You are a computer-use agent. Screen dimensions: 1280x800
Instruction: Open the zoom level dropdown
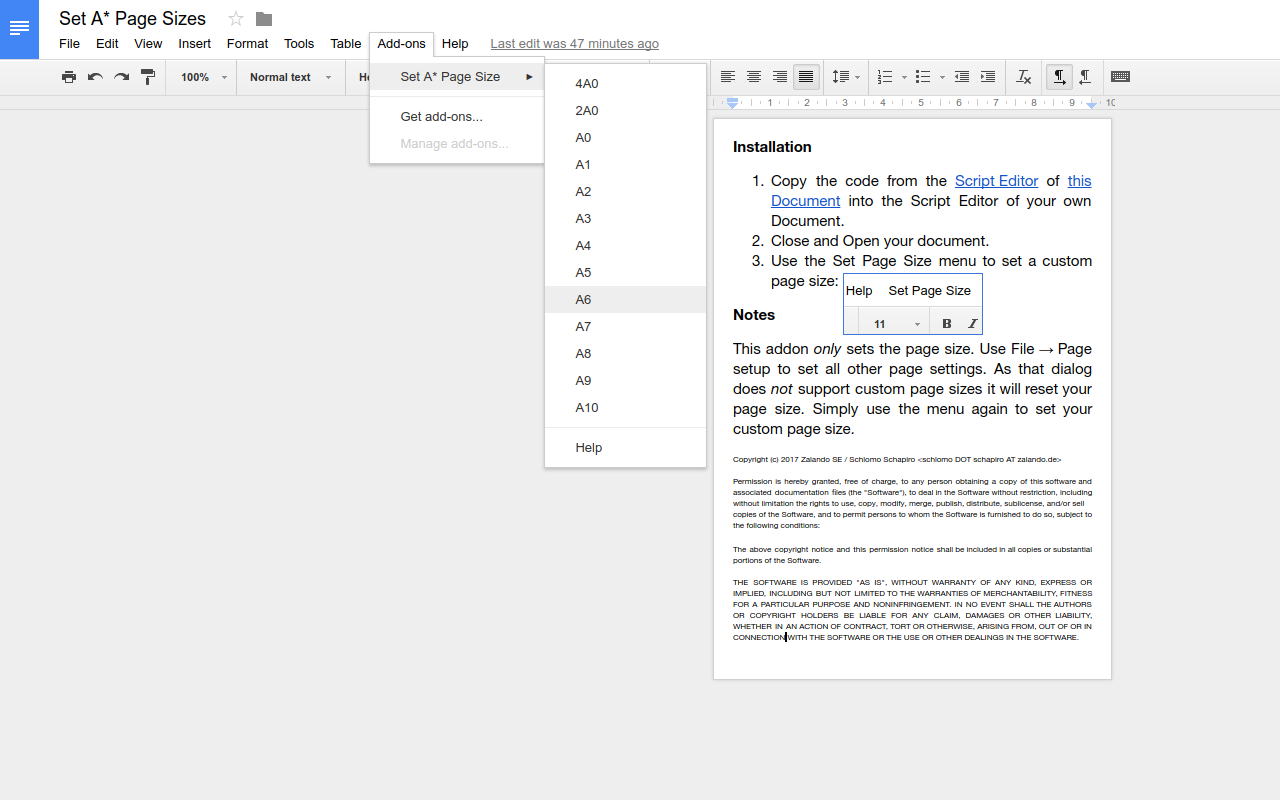coord(200,77)
